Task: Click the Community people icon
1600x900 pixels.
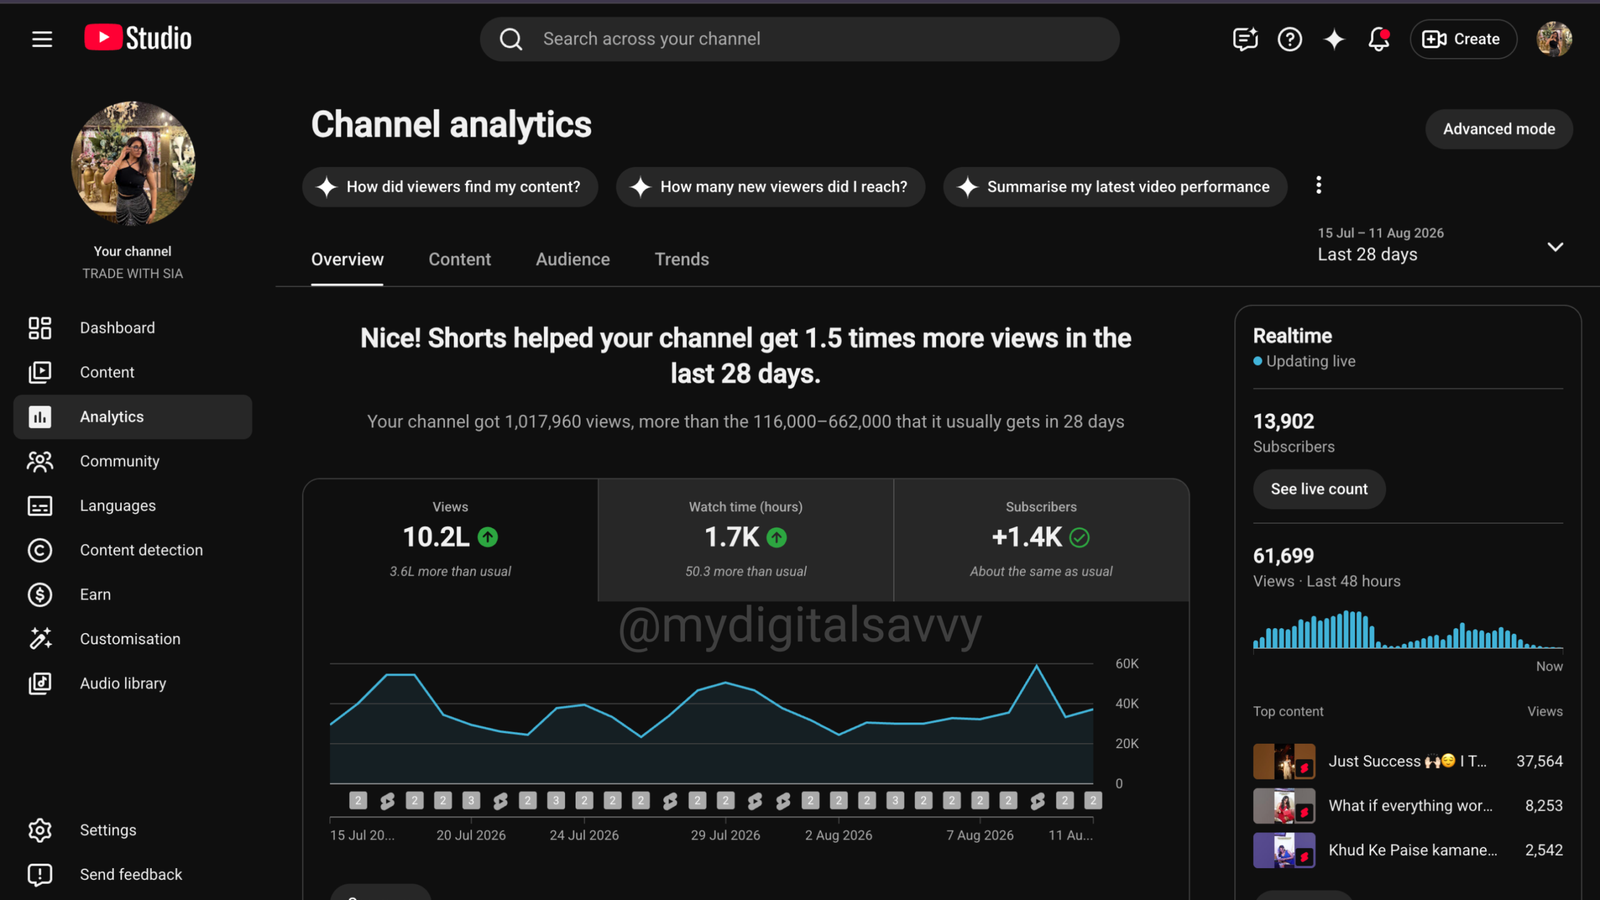Action: tap(40, 461)
